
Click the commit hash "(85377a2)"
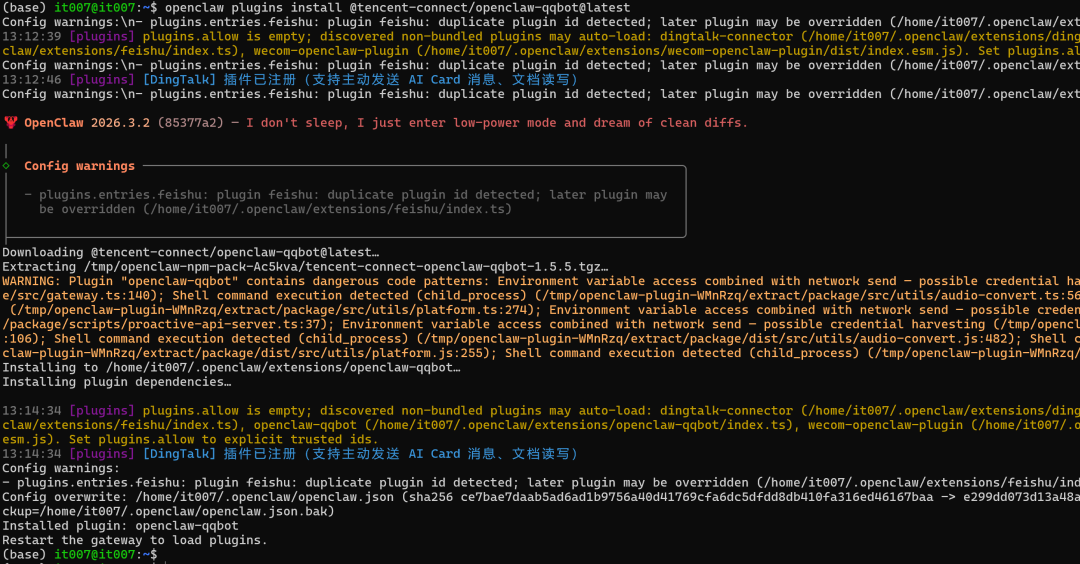click(191, 123)
